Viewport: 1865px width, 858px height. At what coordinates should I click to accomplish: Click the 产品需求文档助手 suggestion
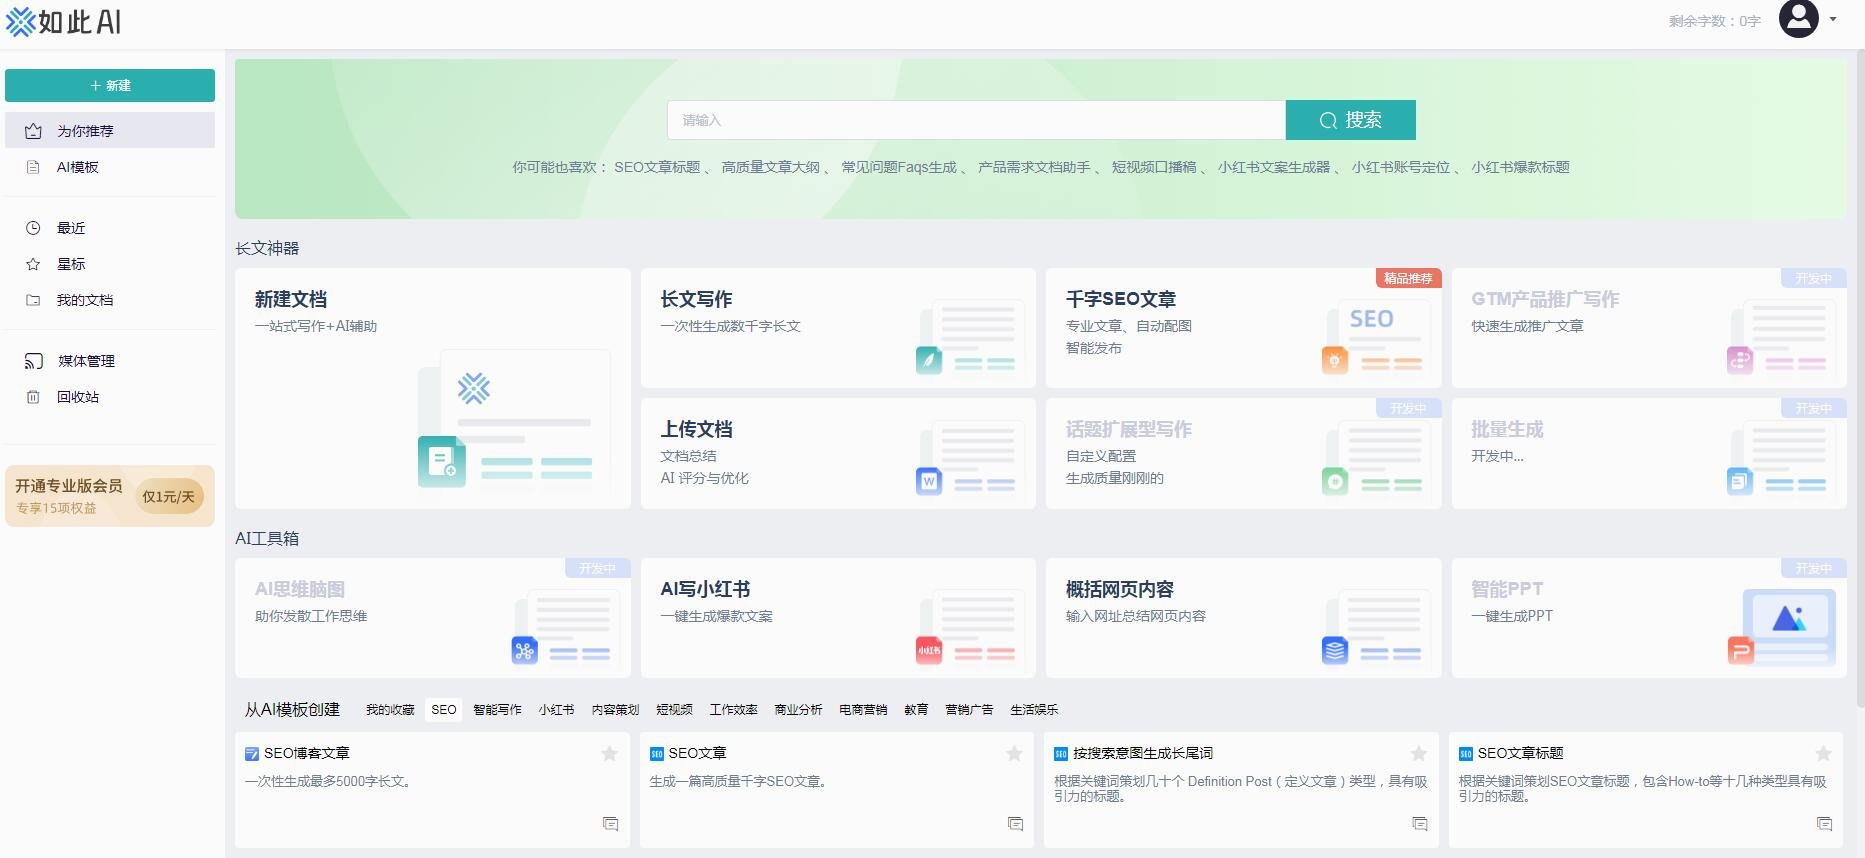(x=1034, y=167)
